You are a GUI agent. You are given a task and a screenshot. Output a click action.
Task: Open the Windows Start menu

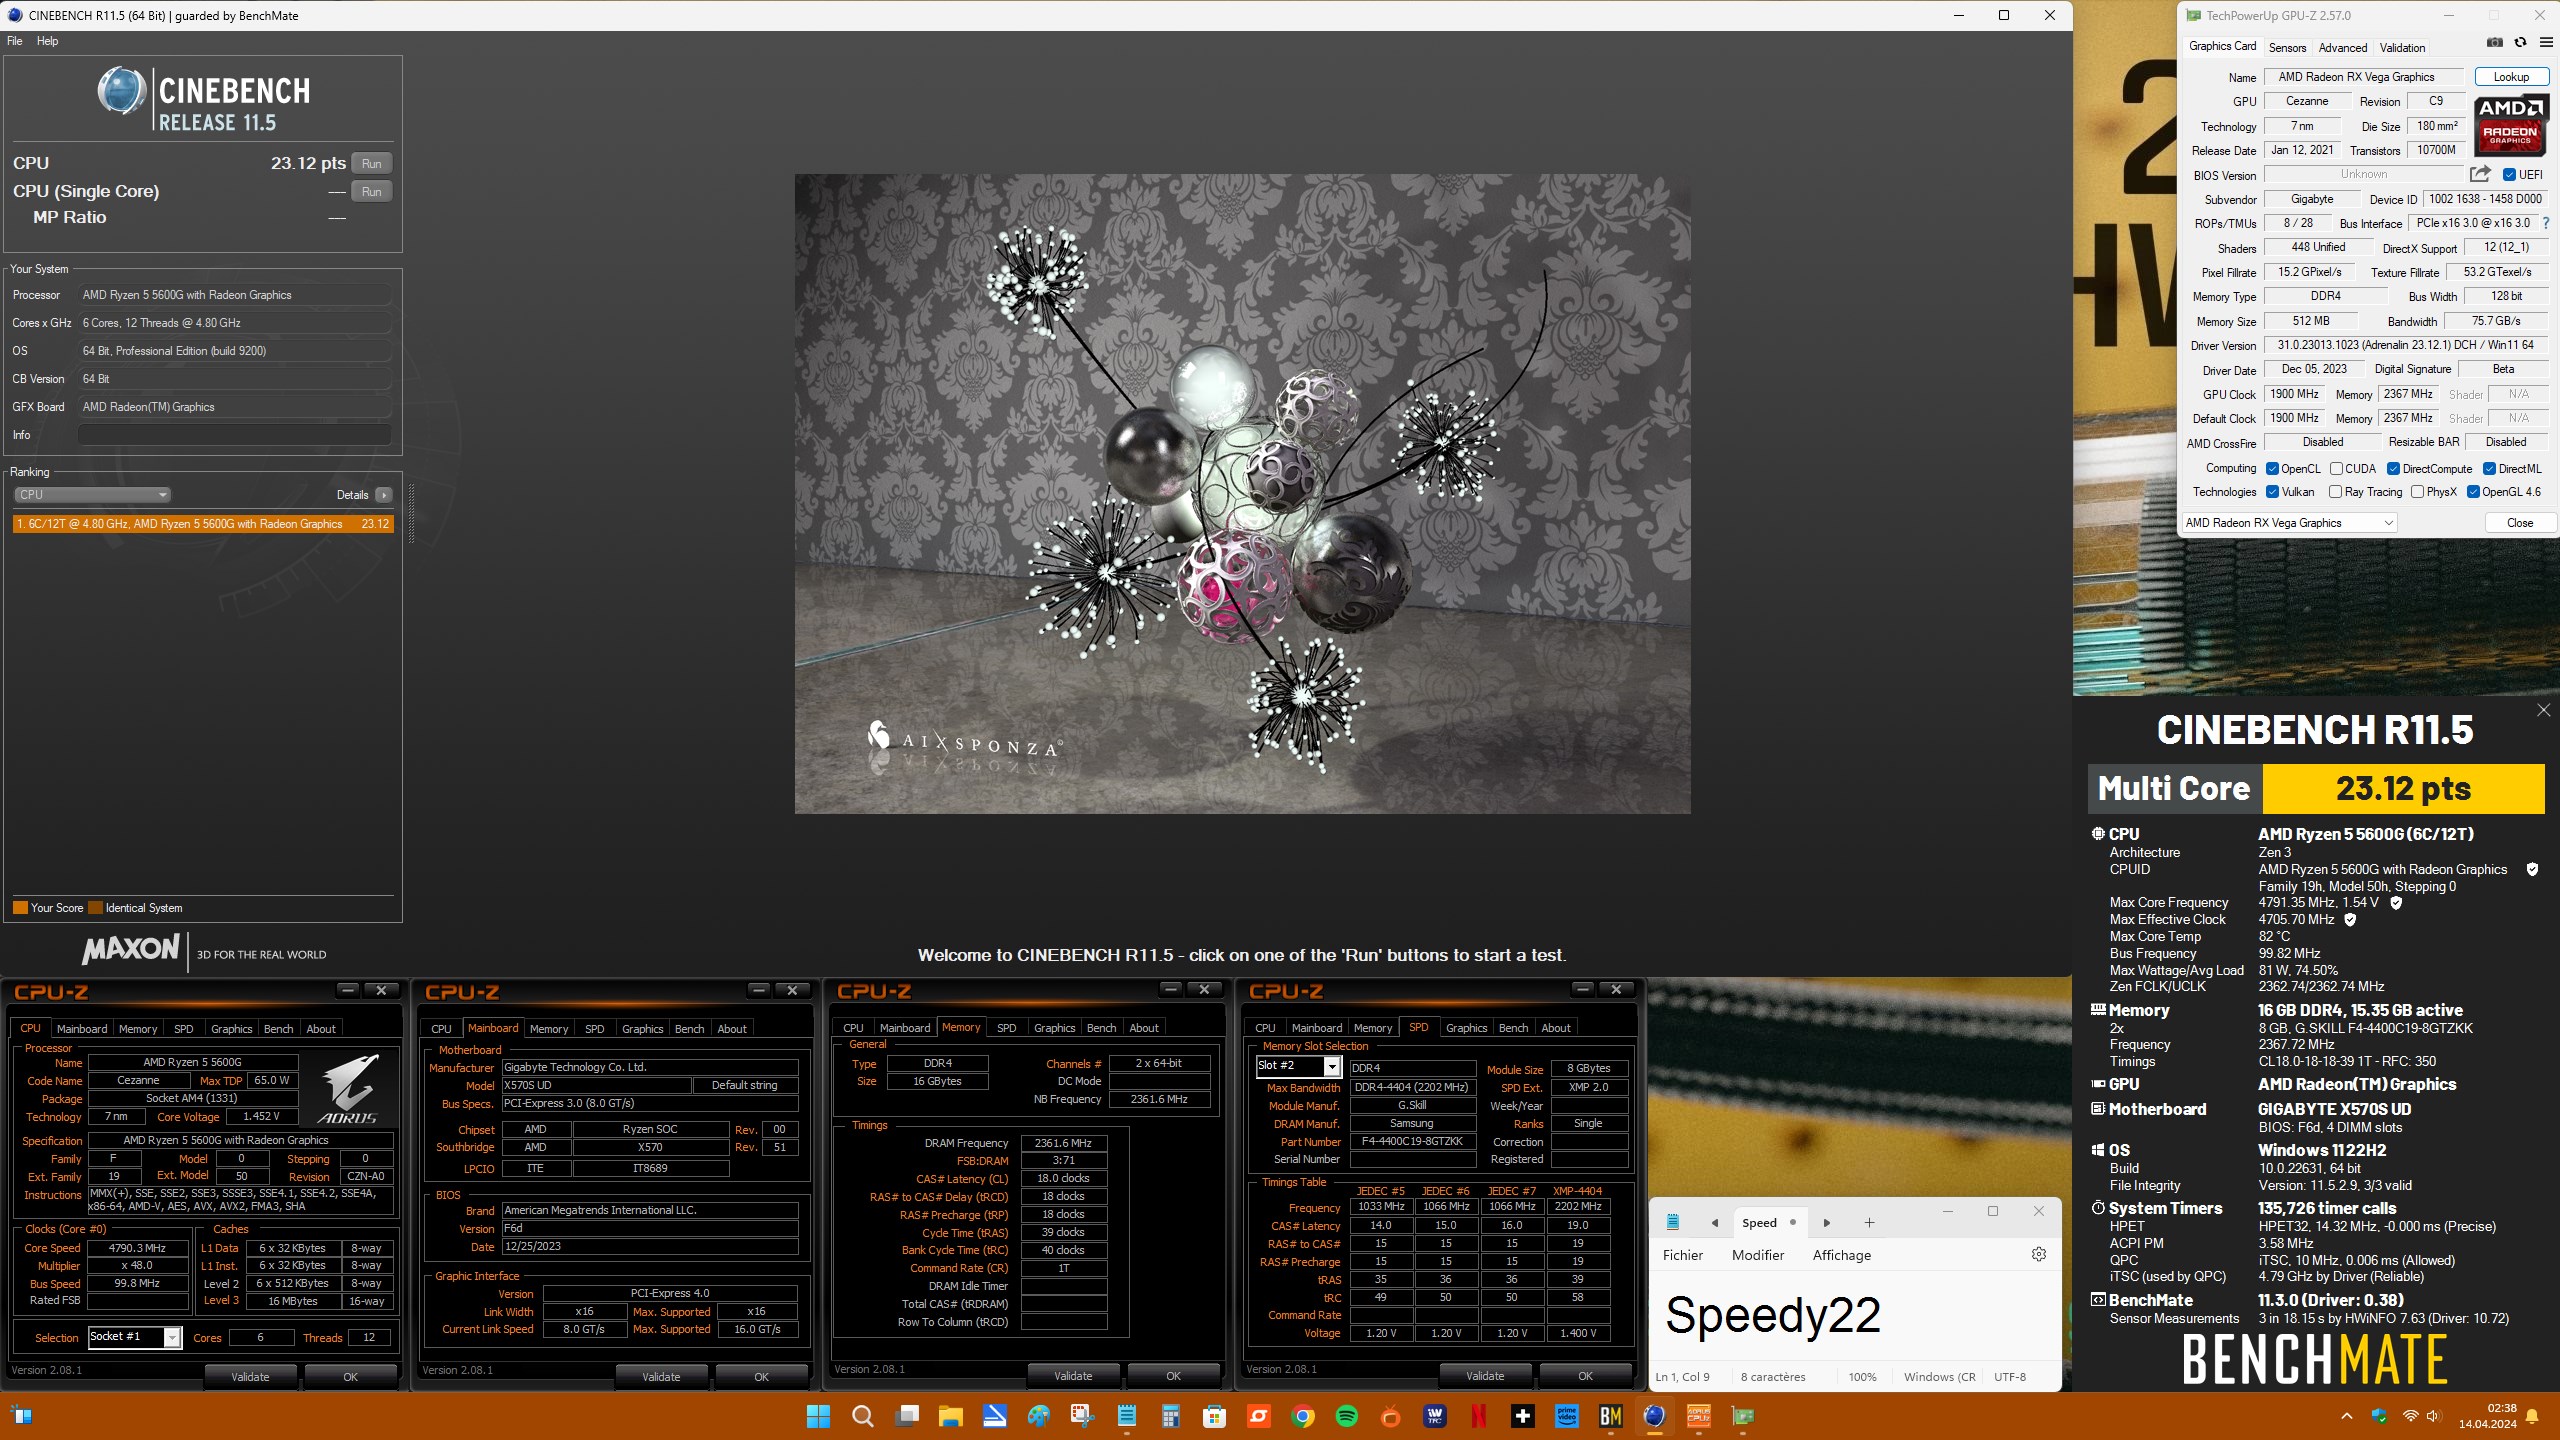point(818,1416)
